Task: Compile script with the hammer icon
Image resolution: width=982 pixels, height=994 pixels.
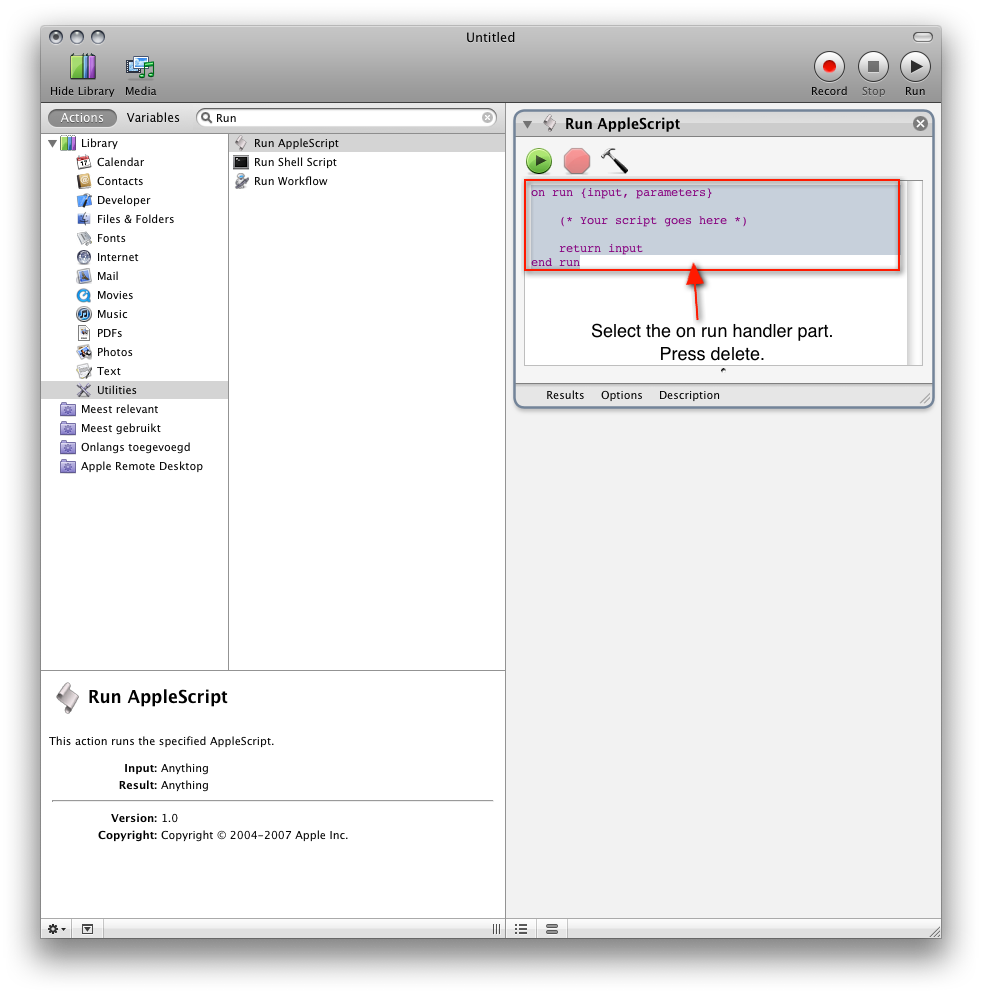Action: coord(614,161)
